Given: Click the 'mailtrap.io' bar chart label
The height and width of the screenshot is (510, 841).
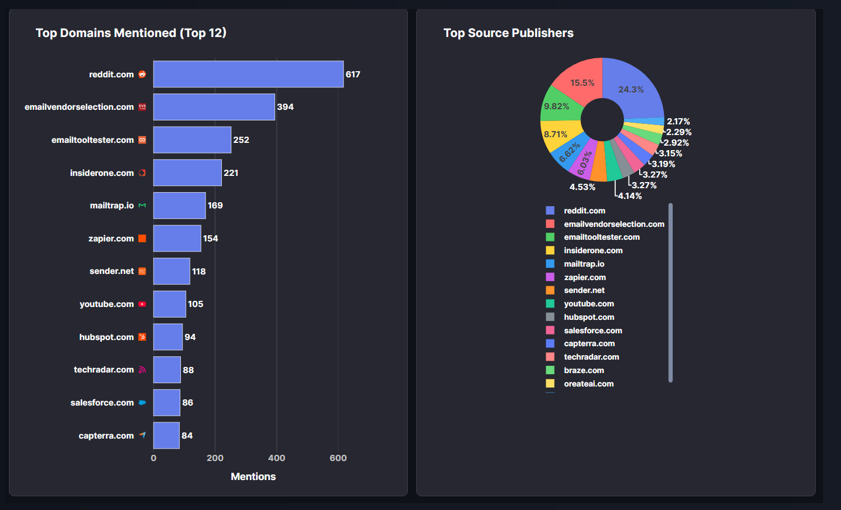Looking at the screenshot, I should coord(112,205).
